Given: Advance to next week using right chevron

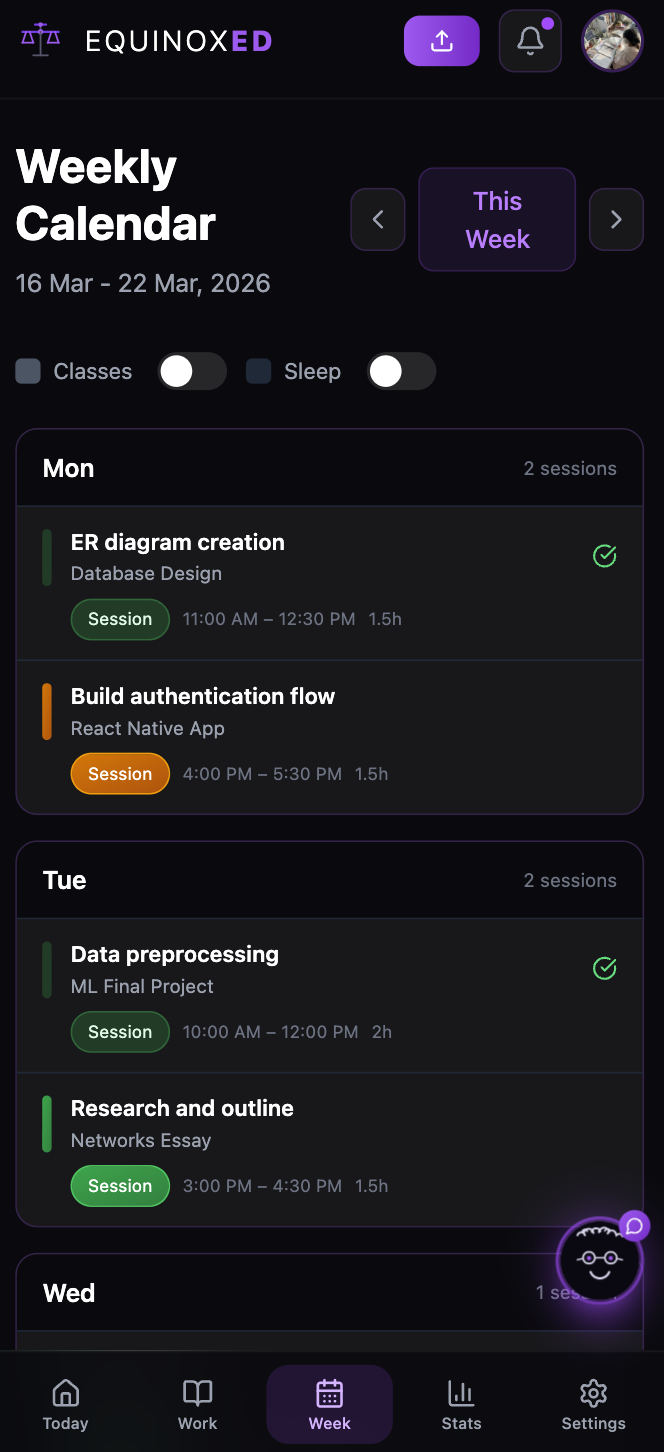Looking at the screenshot, I should pos(616,219).
